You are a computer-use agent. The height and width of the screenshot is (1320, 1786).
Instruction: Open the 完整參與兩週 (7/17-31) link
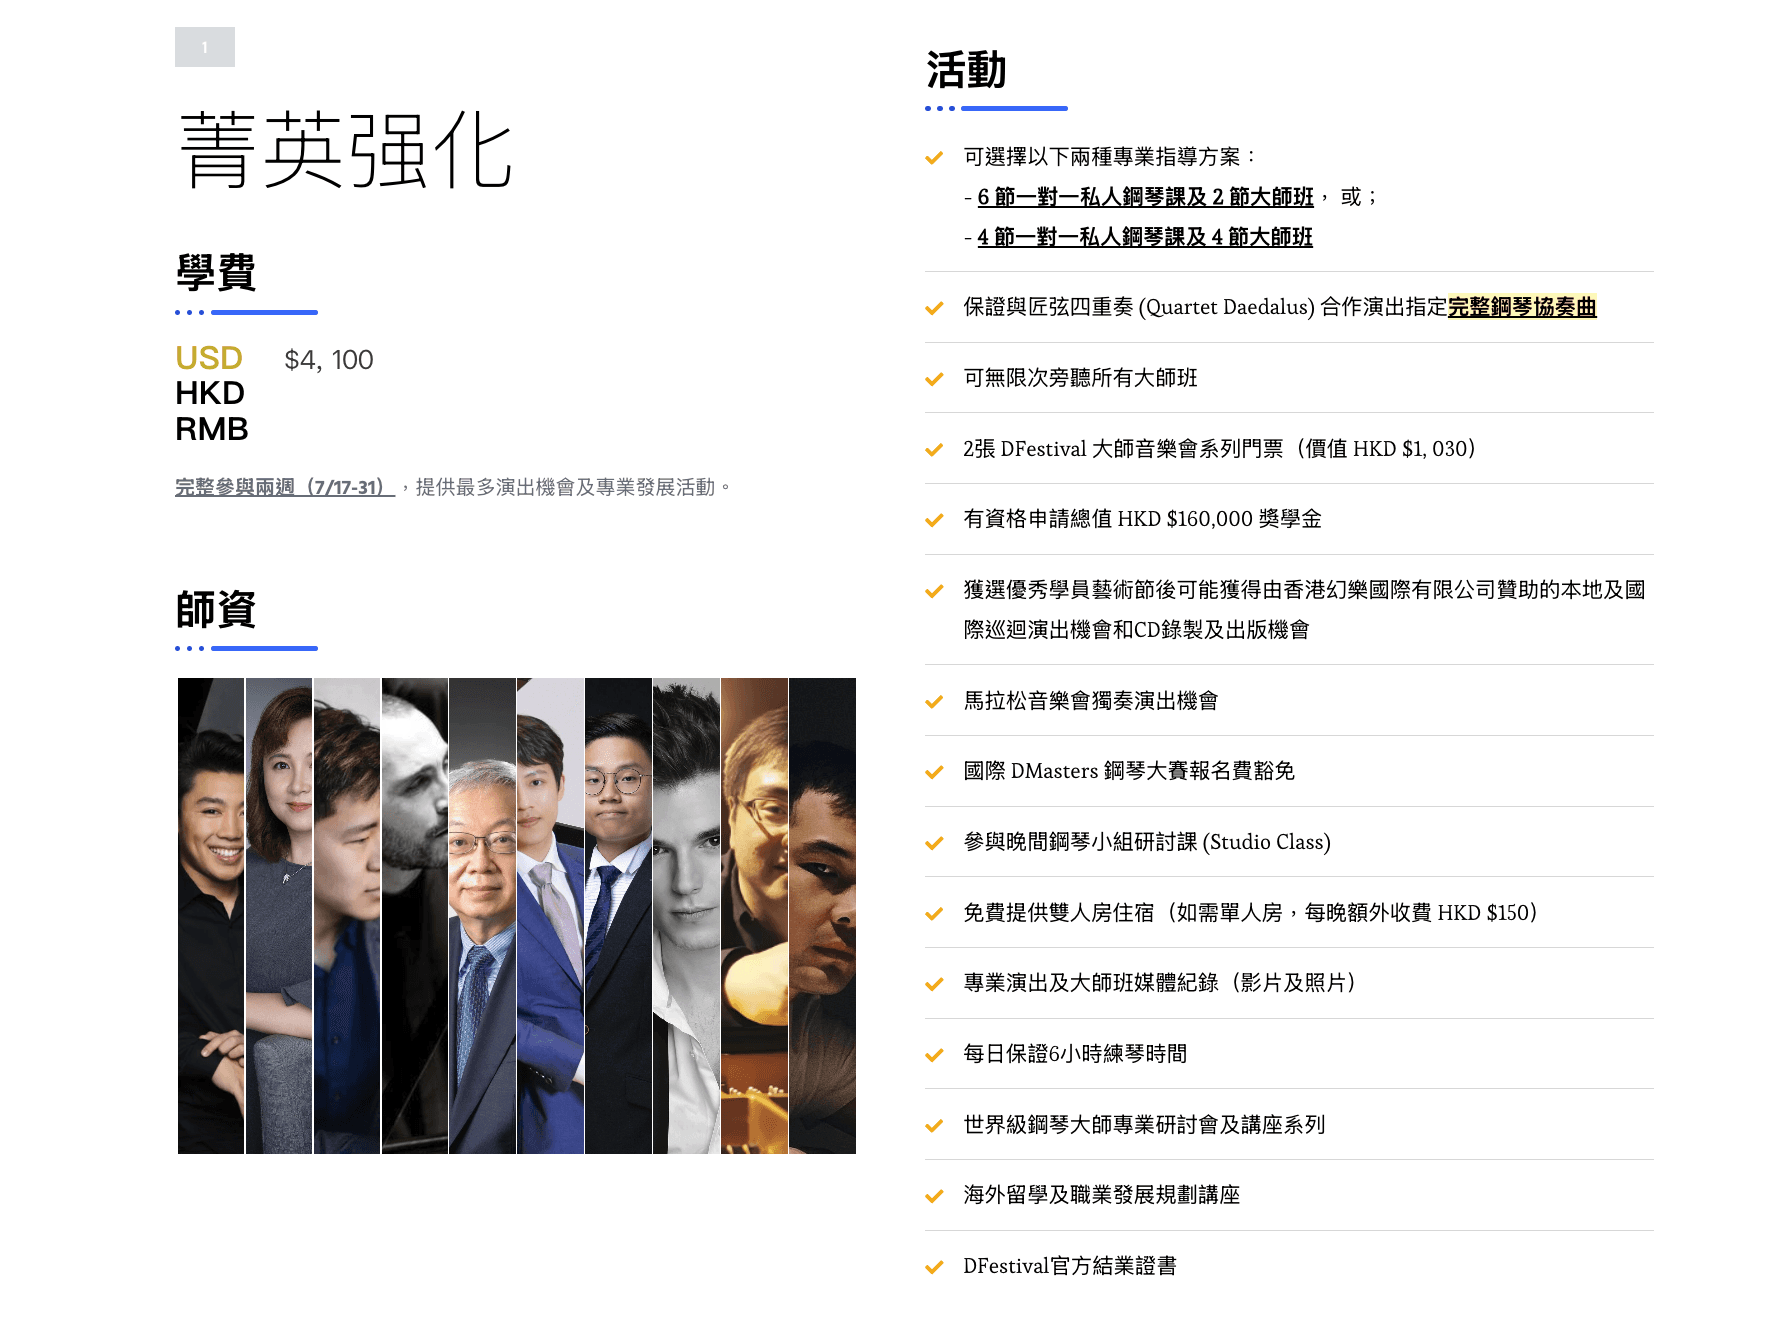tap(285, 487)
